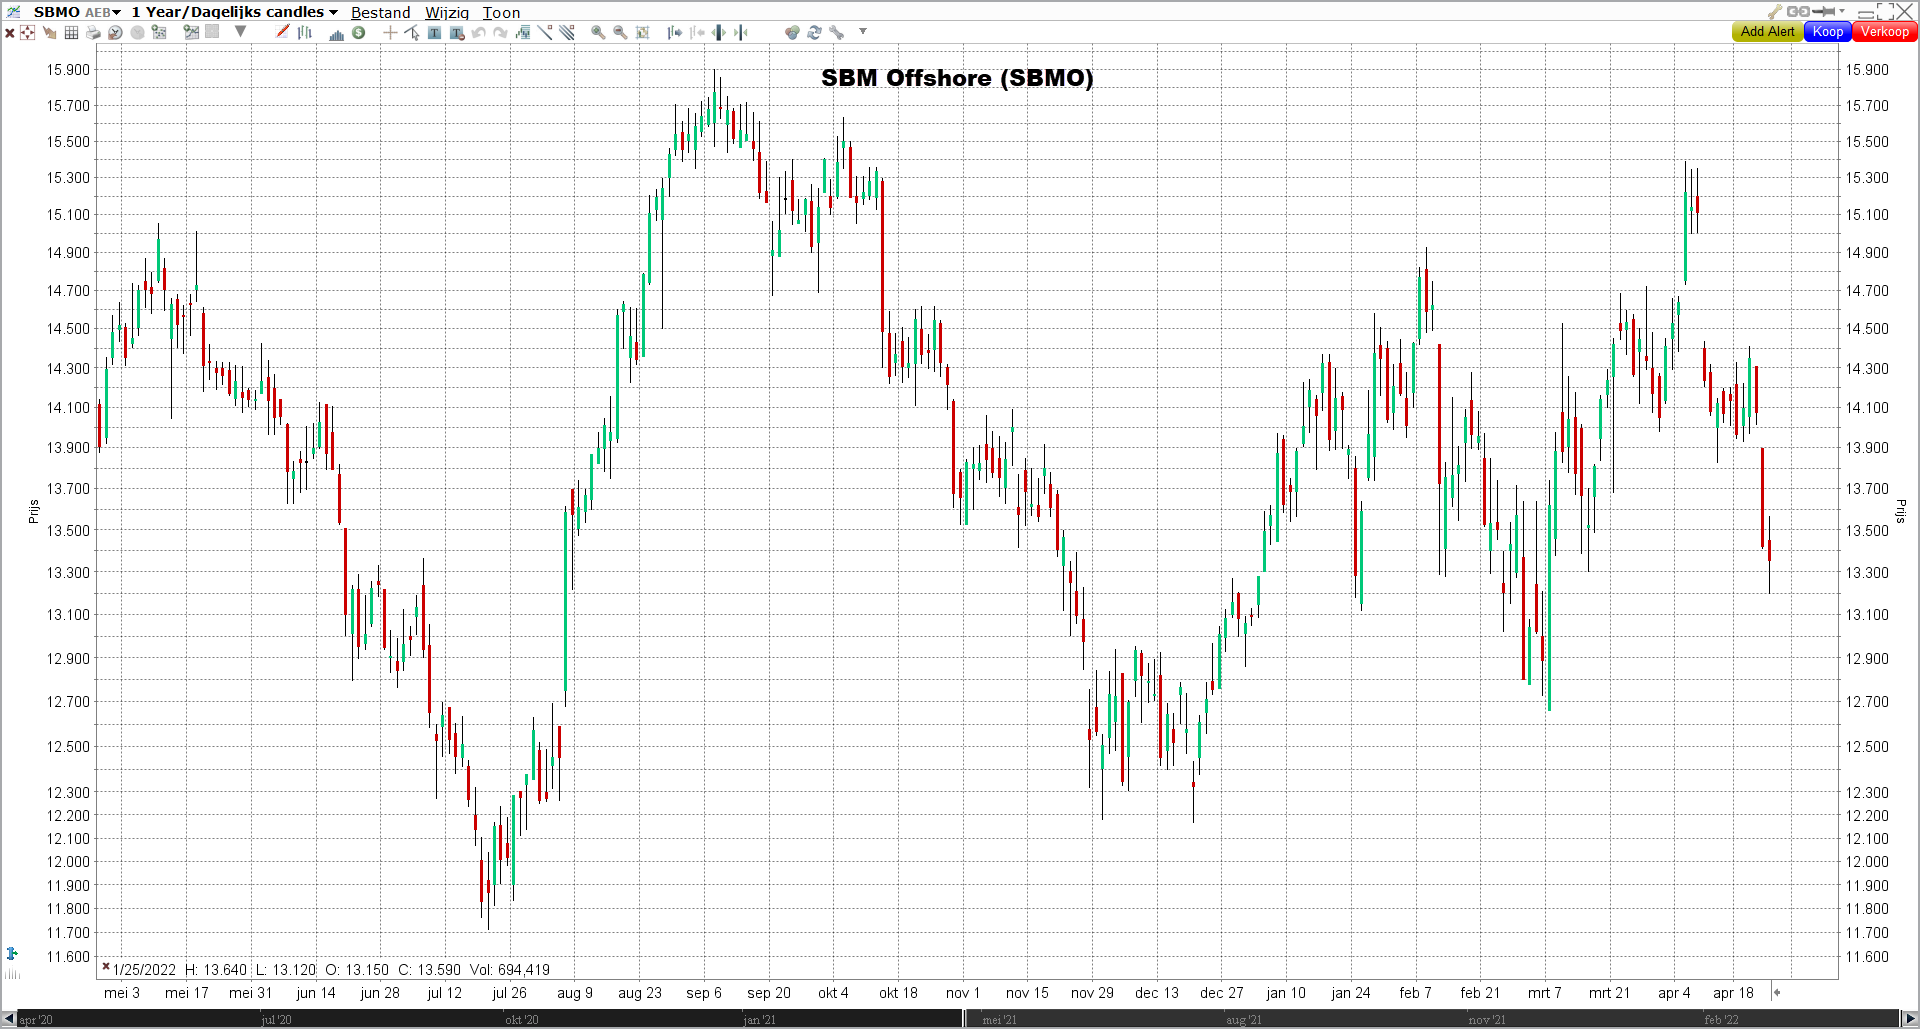Screen dimensions: 1920x1029
Task: Click the fit chart to window icon
Action: click(x=642, y=33)
